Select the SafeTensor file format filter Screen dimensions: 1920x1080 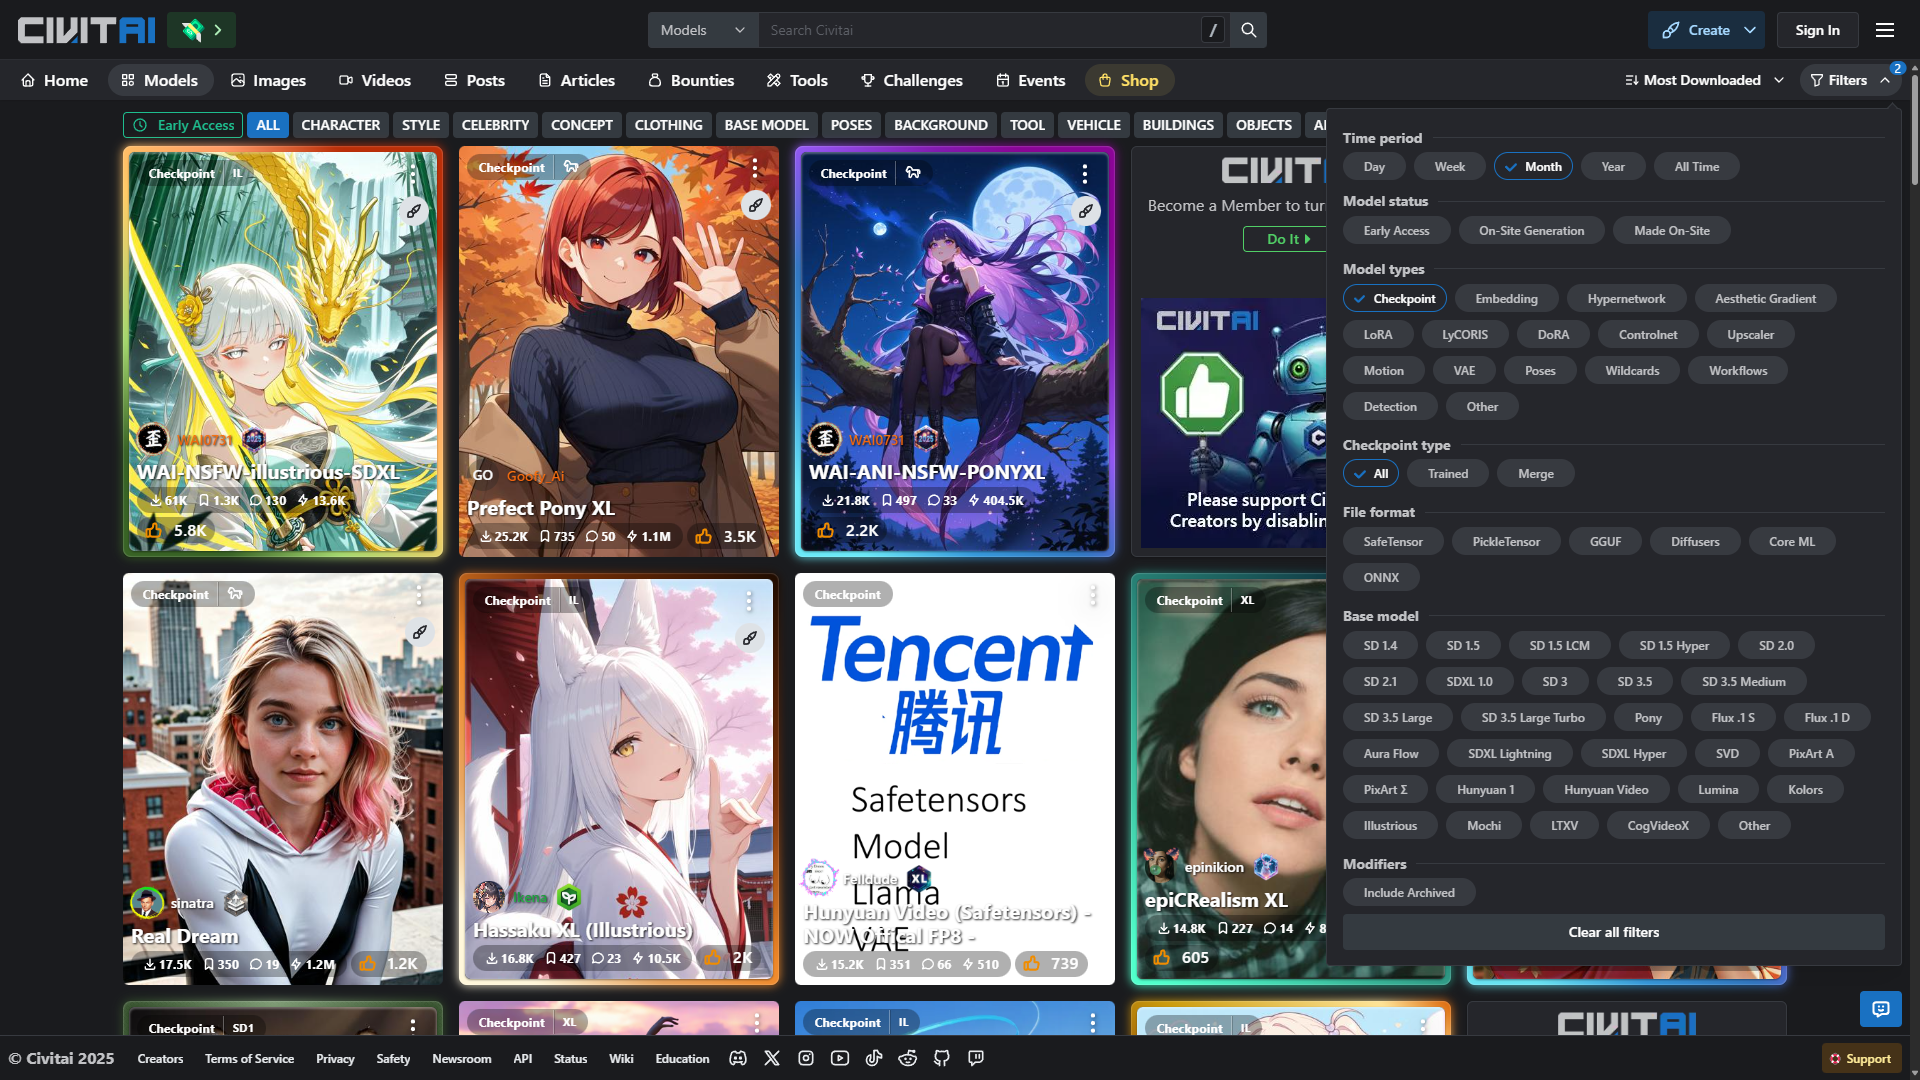(x=1392, y=542)
